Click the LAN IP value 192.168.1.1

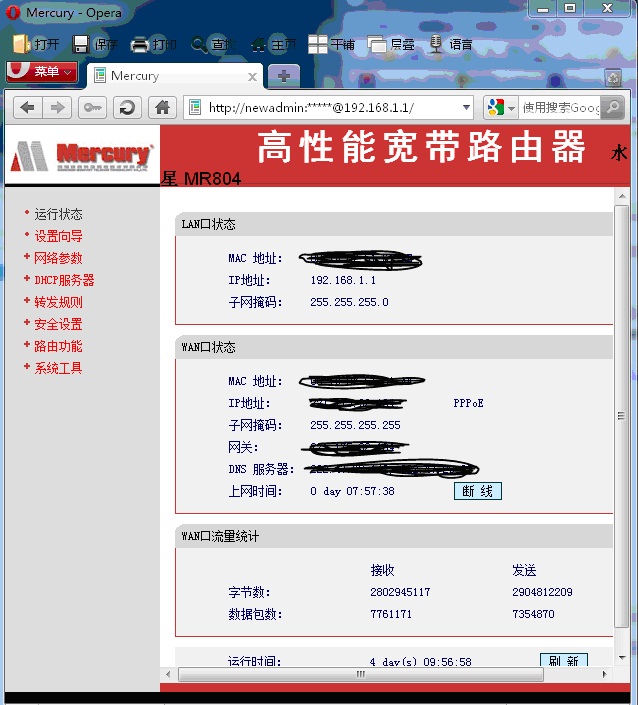[343, 280]
